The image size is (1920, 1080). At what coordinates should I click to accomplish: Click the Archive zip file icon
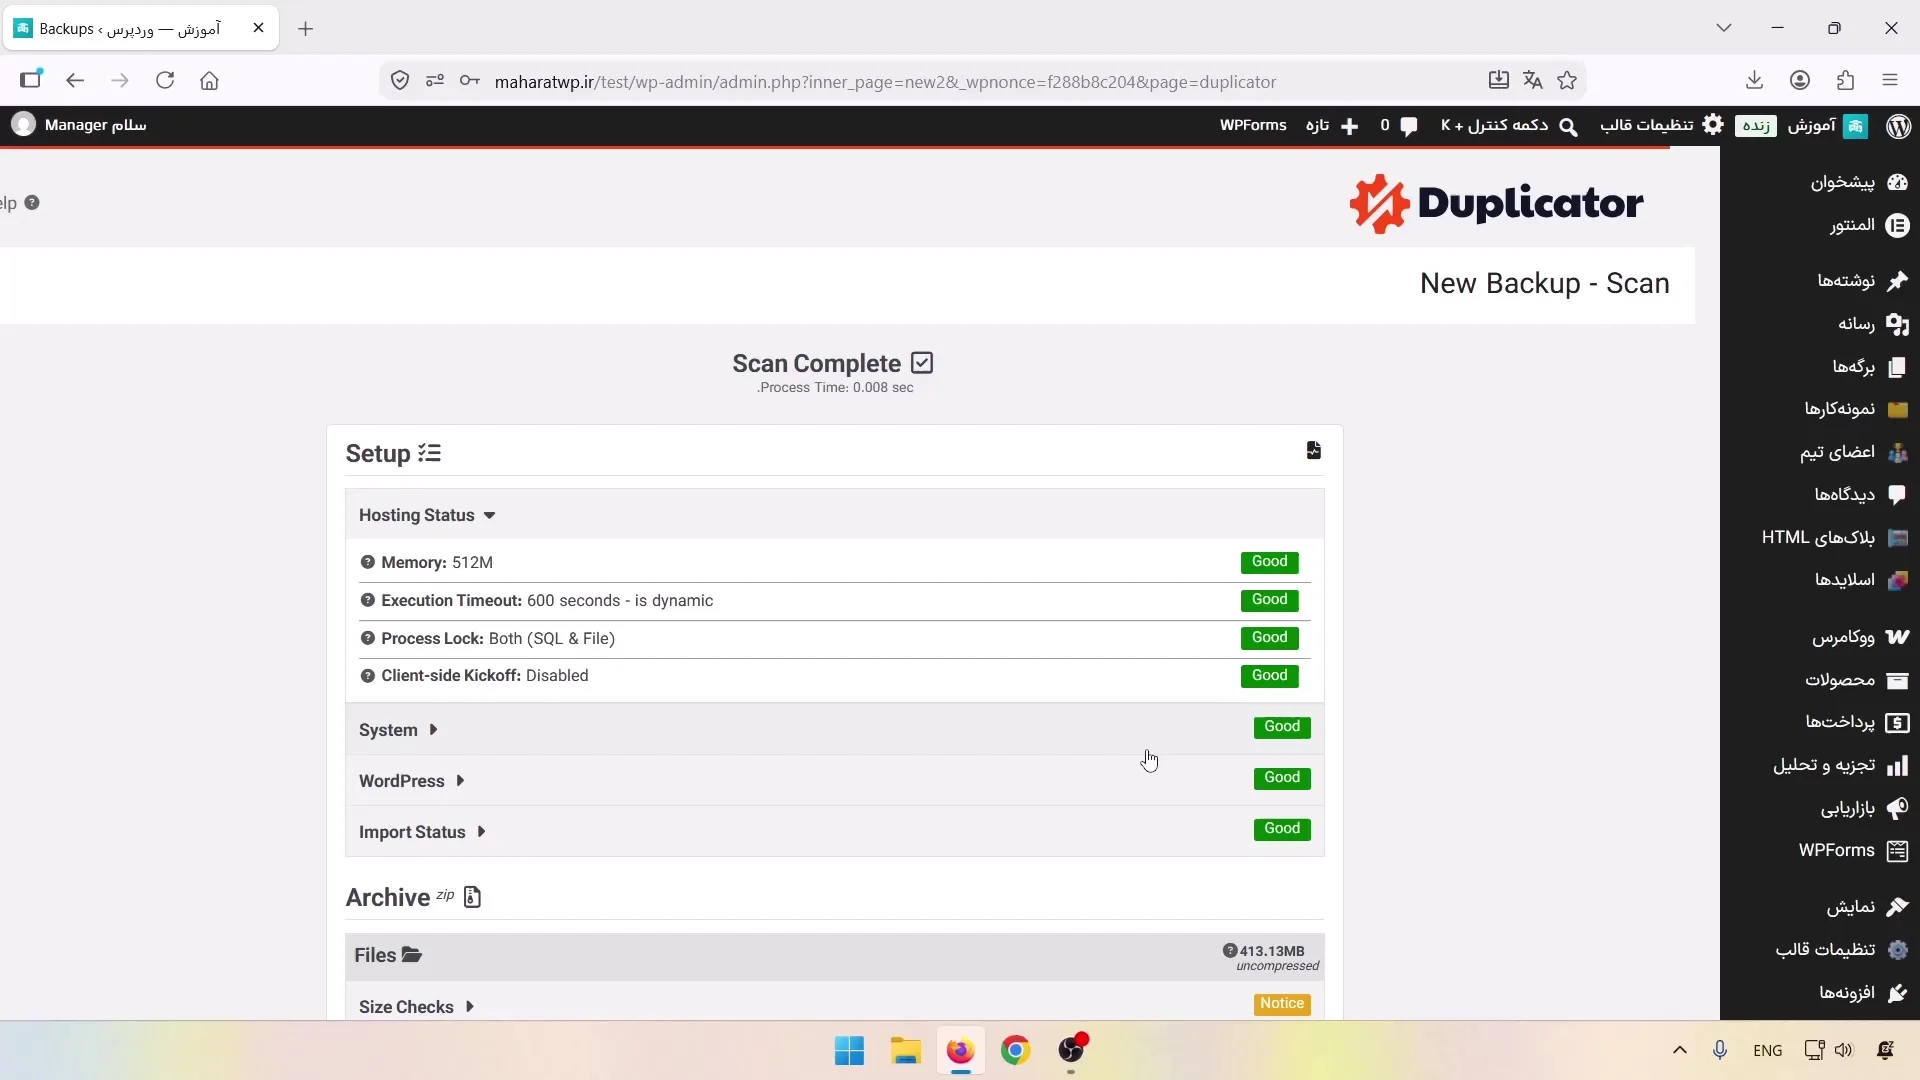[x=473, y=897]
